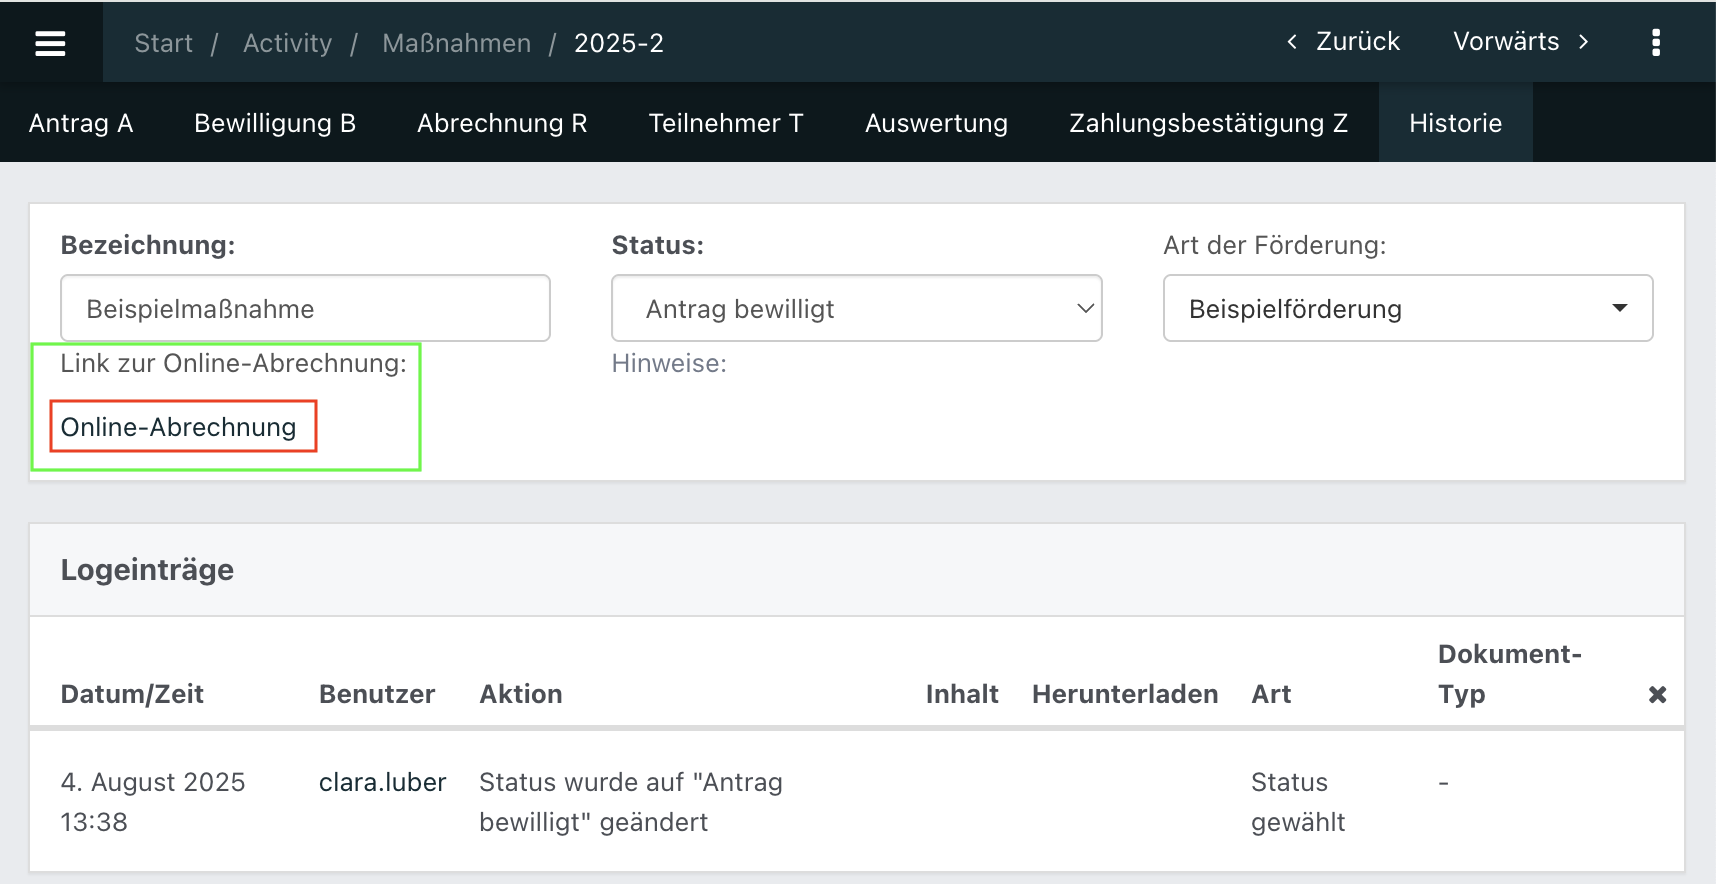This screenshot has height=884, width=1716.
Task: Follow the Online-Abrechnung link
Action: 178,427
